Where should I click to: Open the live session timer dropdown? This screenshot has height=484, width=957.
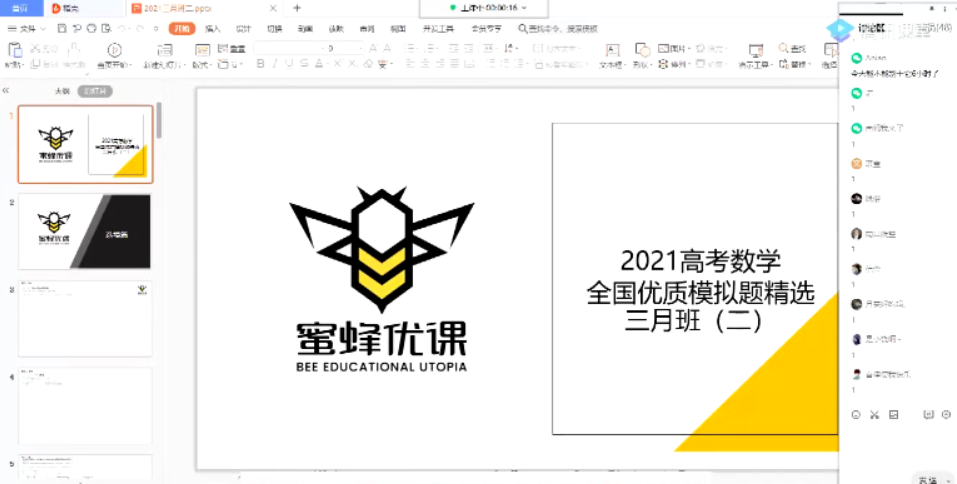point(524,8)
